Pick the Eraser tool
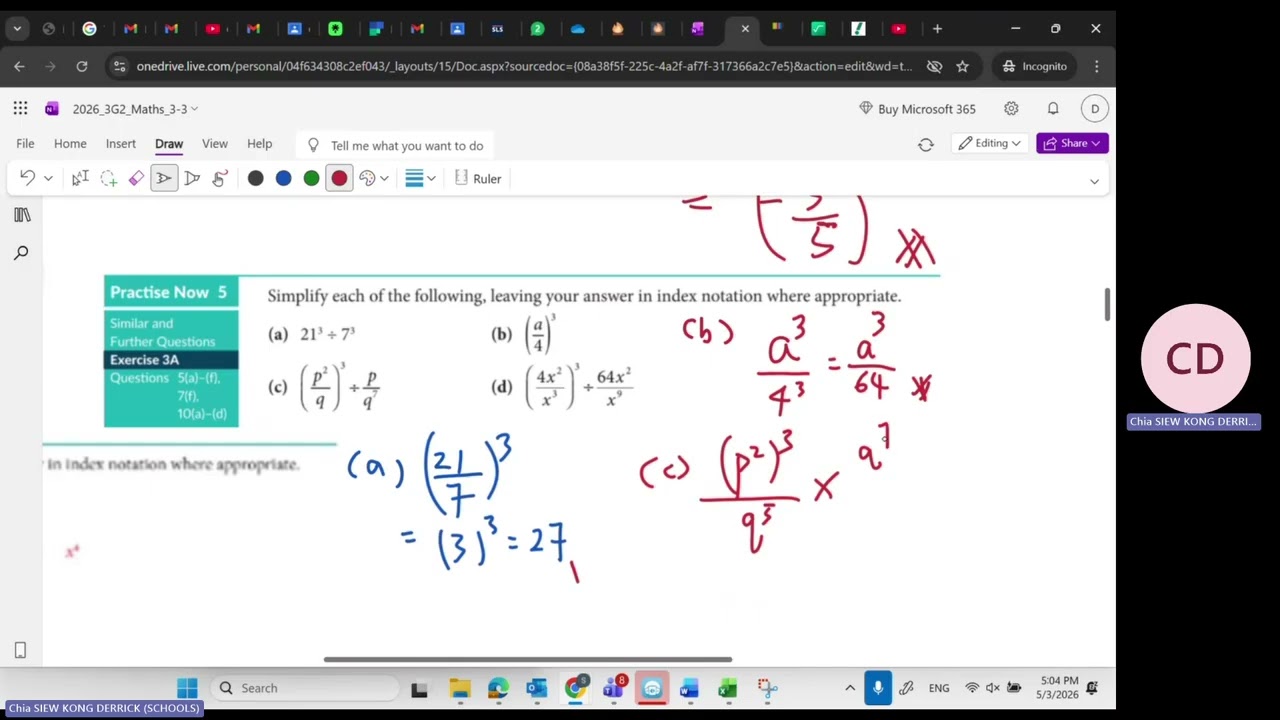The width and height of the screenshot is (1280, 720). point(136,178)
